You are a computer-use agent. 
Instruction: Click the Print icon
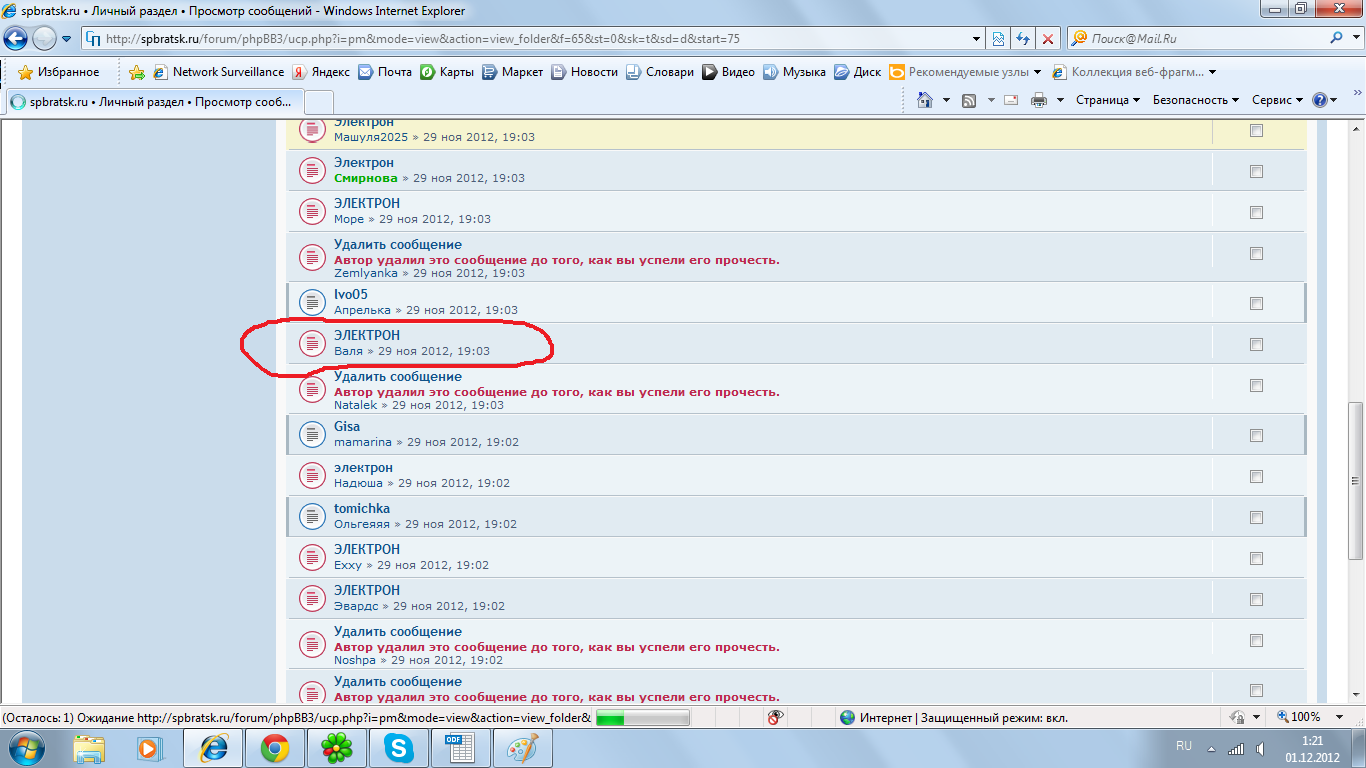coord(1039,100)
